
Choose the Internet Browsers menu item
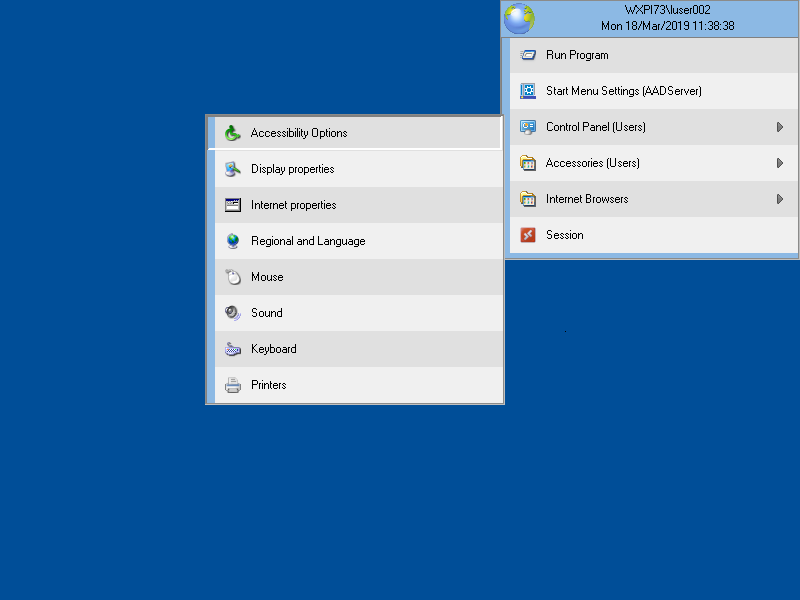pyautogui.click(x=587, y=199)
